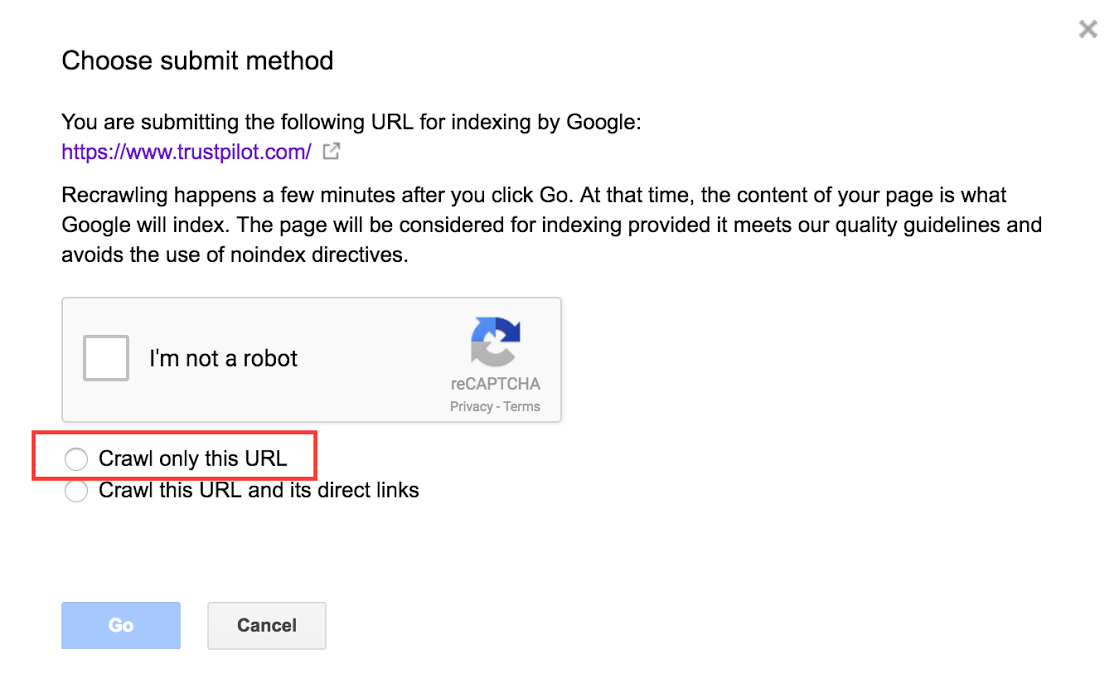Screen dimensions: 1119x698
Task: Click the reCAPTCHA wordmark under the logo
Action: tap(495, 384)
